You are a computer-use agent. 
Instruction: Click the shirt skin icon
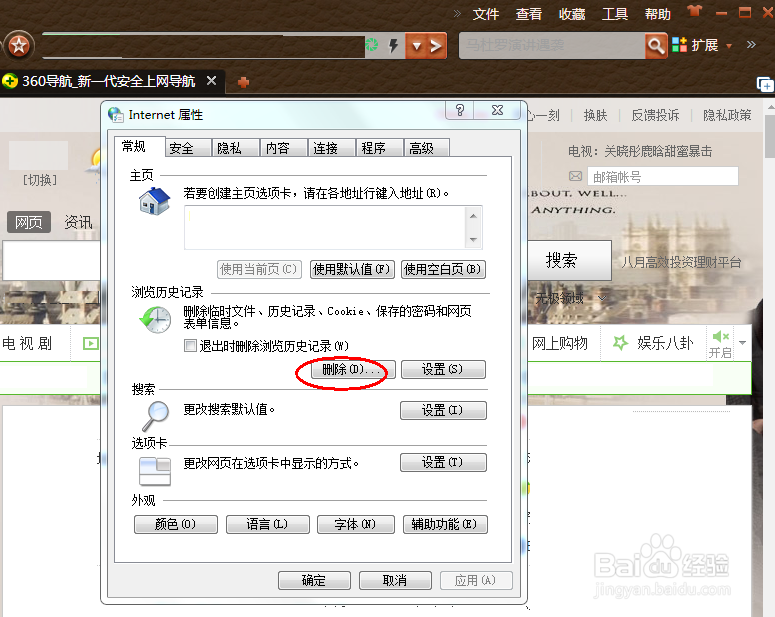tap(694, 10)
